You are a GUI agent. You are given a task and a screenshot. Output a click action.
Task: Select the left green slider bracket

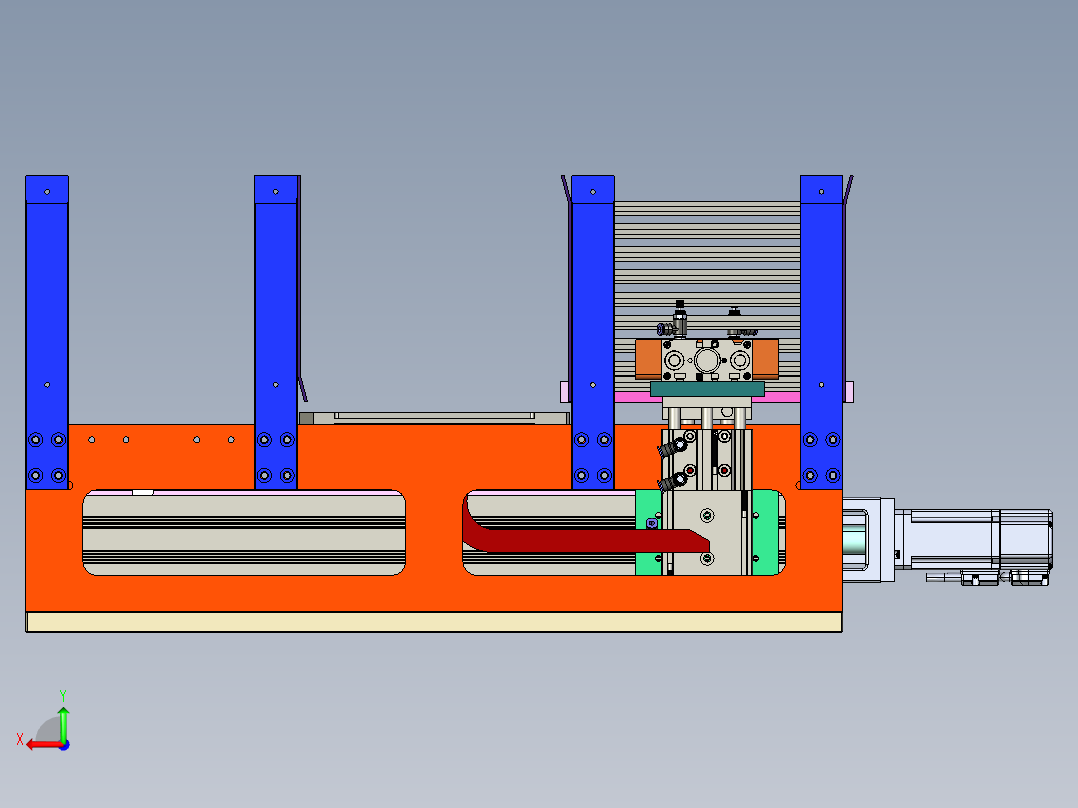pos(648,532)
